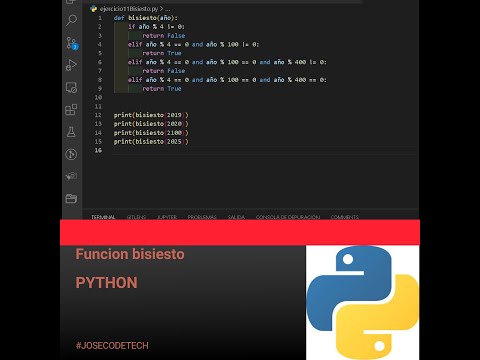Open the CONSOLA DE DEPURACIÓN tab

click(288, 217)
